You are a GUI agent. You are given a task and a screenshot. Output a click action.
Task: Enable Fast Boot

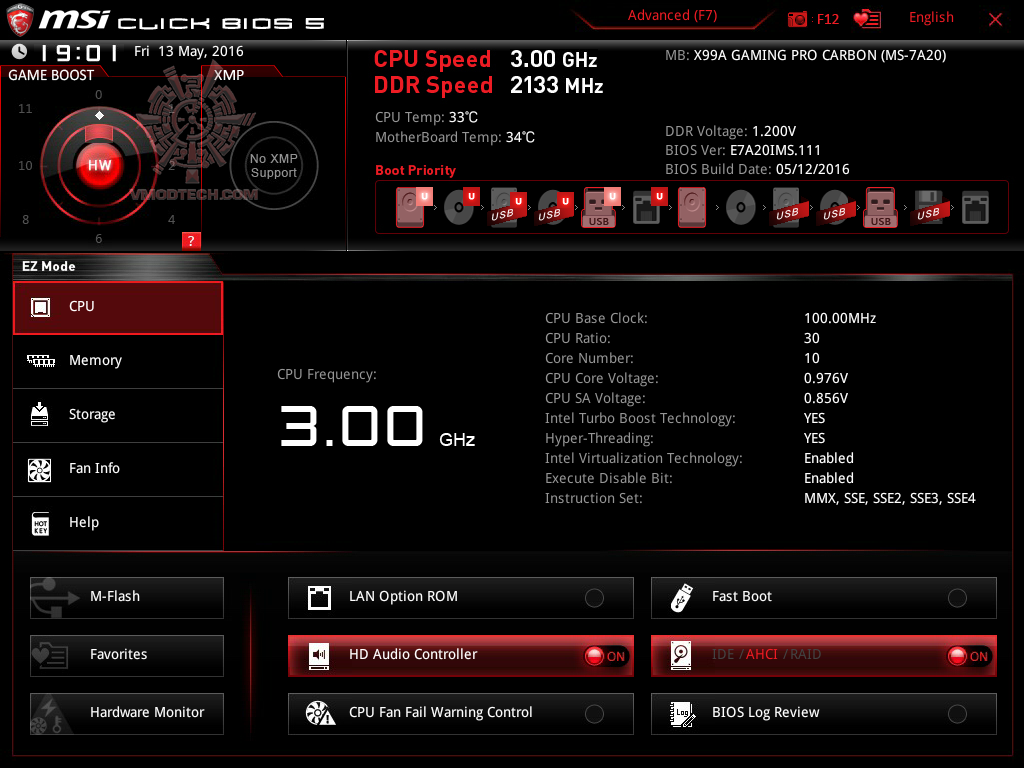tap(824, 597)
